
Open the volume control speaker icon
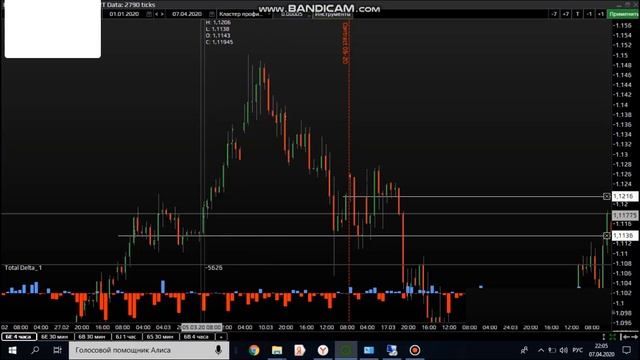click(x=564, y=350)
